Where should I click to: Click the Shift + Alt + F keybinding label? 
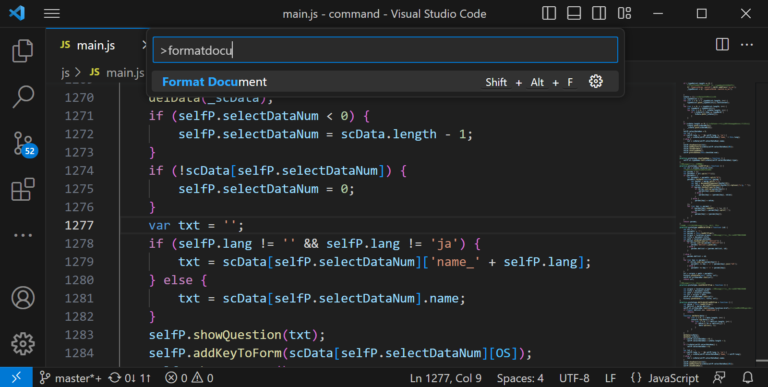(529, 82)
